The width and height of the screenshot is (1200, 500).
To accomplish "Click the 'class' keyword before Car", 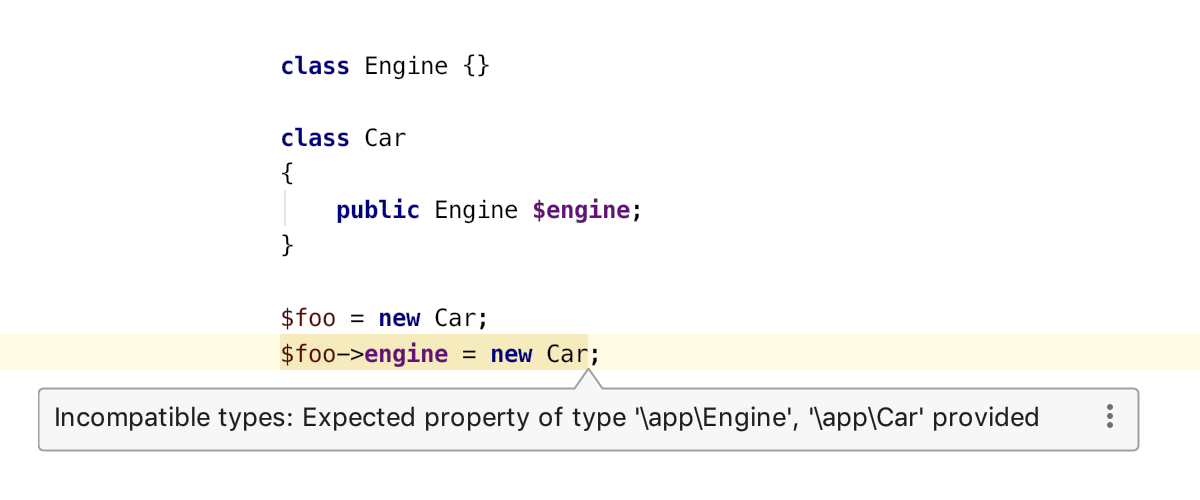I will click(x=315, y=138).
